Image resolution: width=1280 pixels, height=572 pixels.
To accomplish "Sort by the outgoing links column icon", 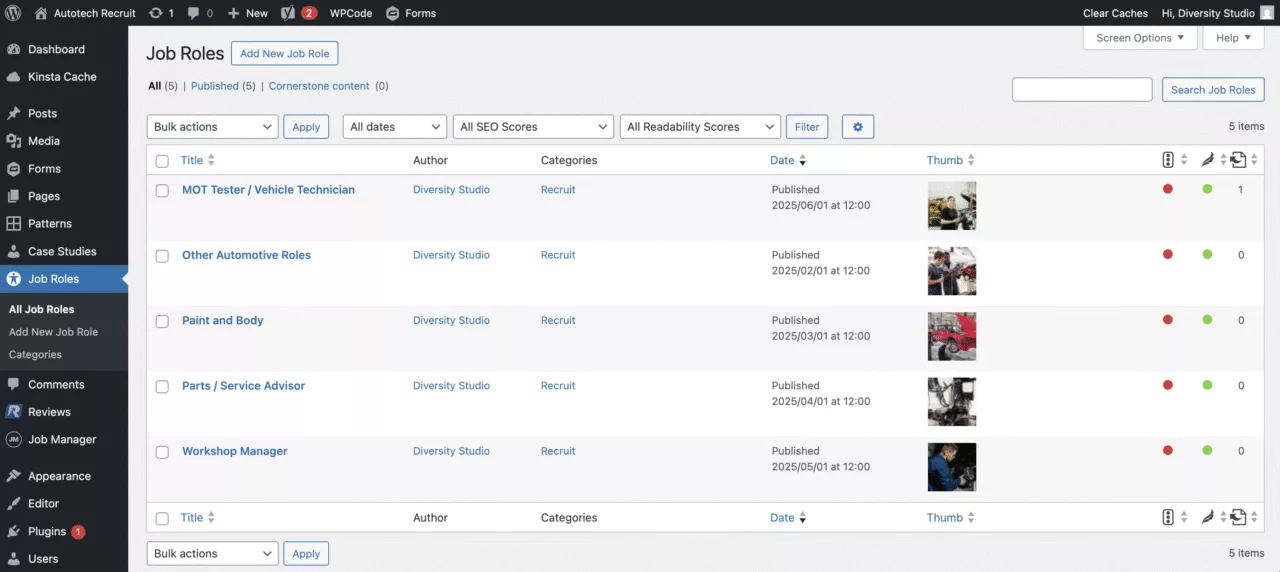I will click(x=1238, y=160).
